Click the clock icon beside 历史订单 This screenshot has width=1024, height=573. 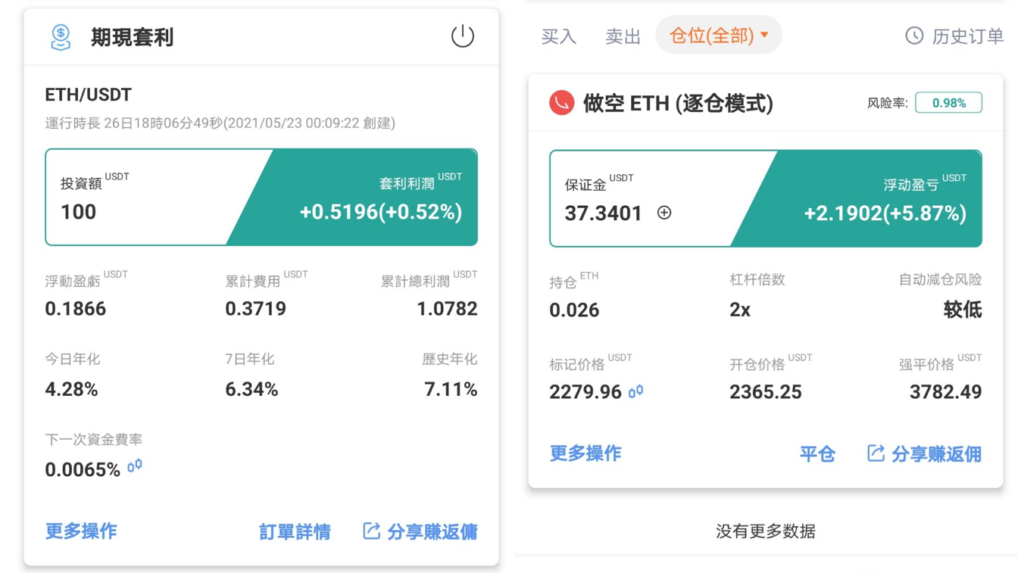[914, 35]
